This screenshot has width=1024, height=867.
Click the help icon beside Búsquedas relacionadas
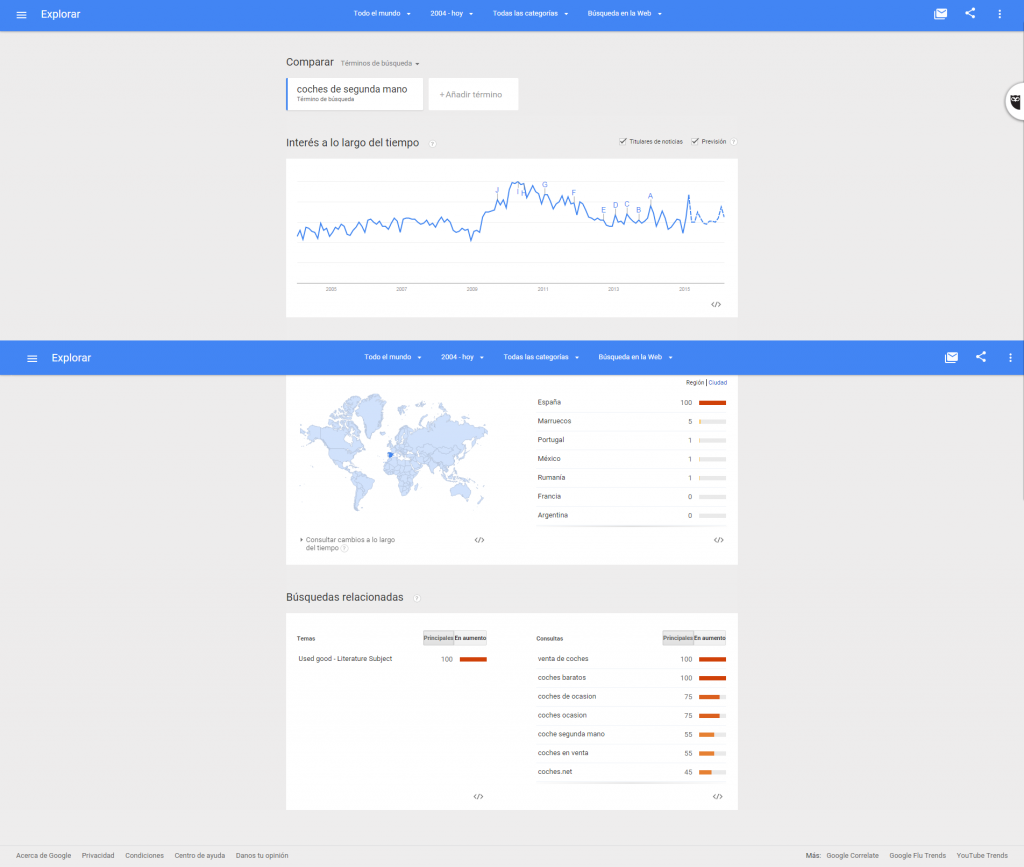[417, 598]
